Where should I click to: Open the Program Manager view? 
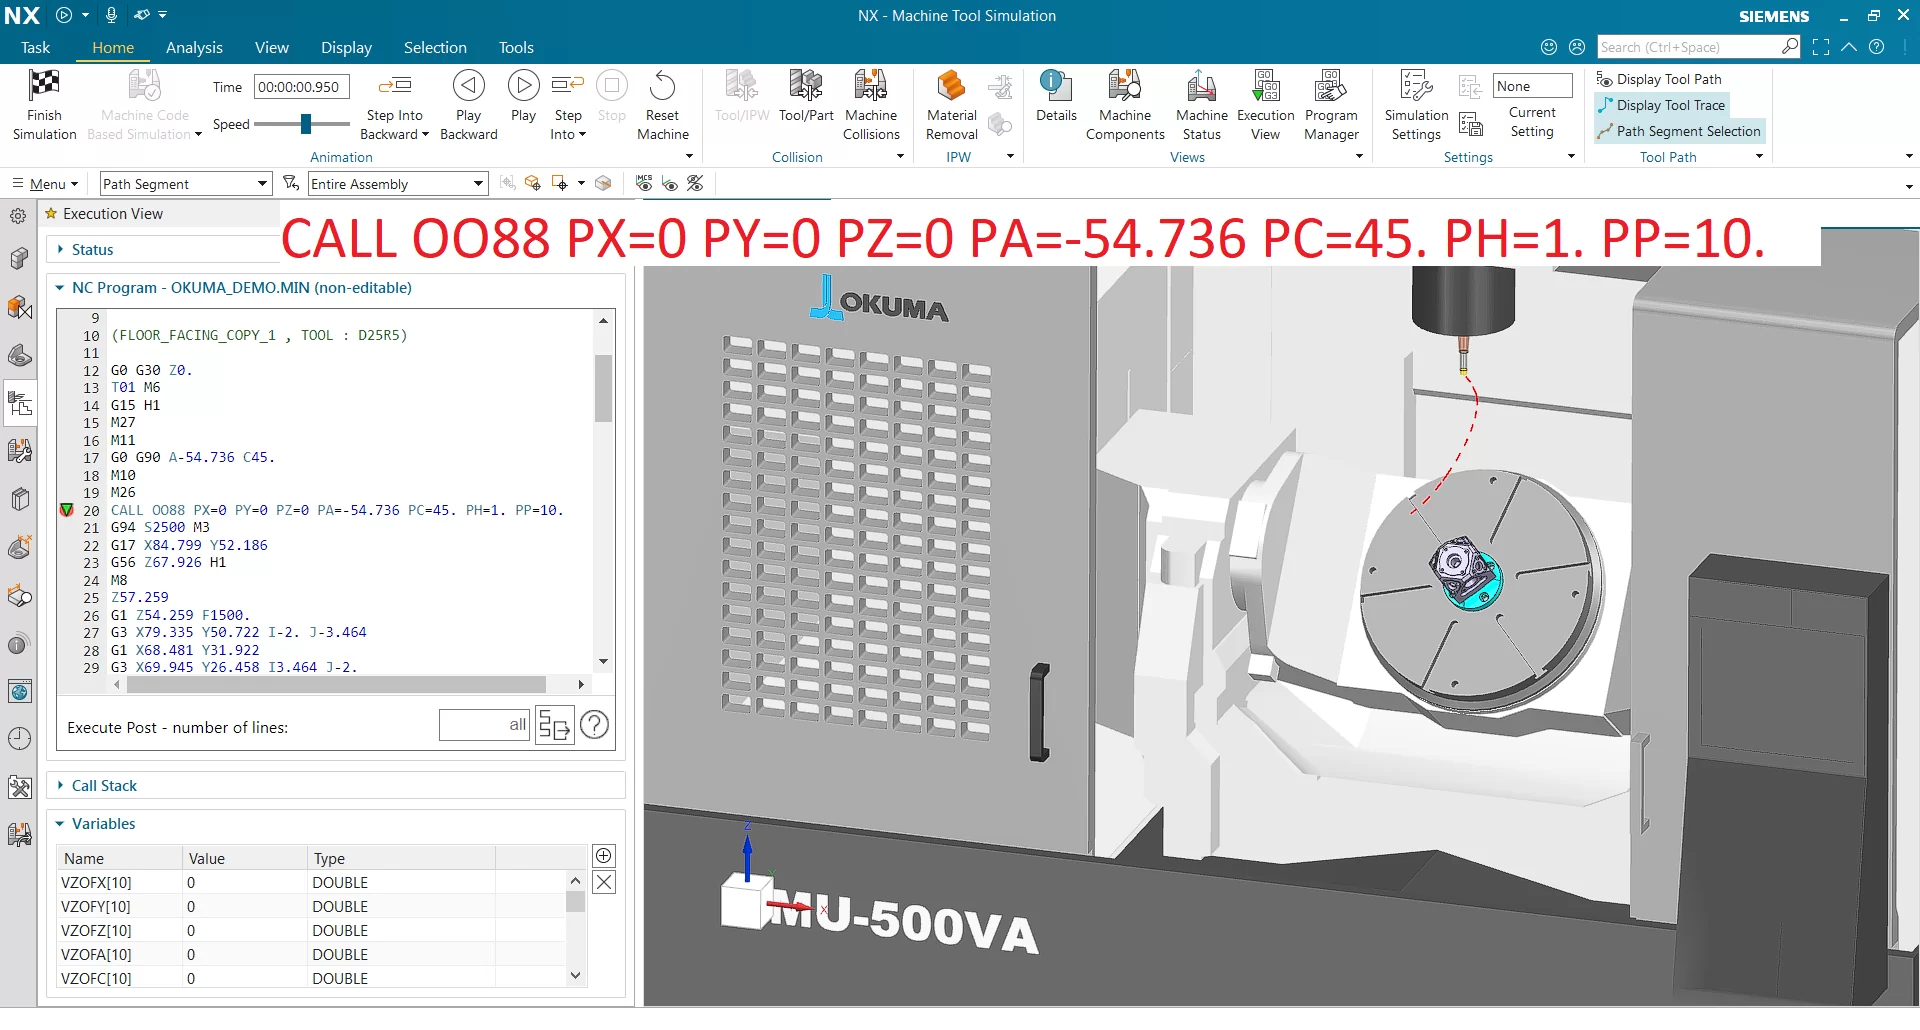pyautogui.click(x=1331, y=105)
